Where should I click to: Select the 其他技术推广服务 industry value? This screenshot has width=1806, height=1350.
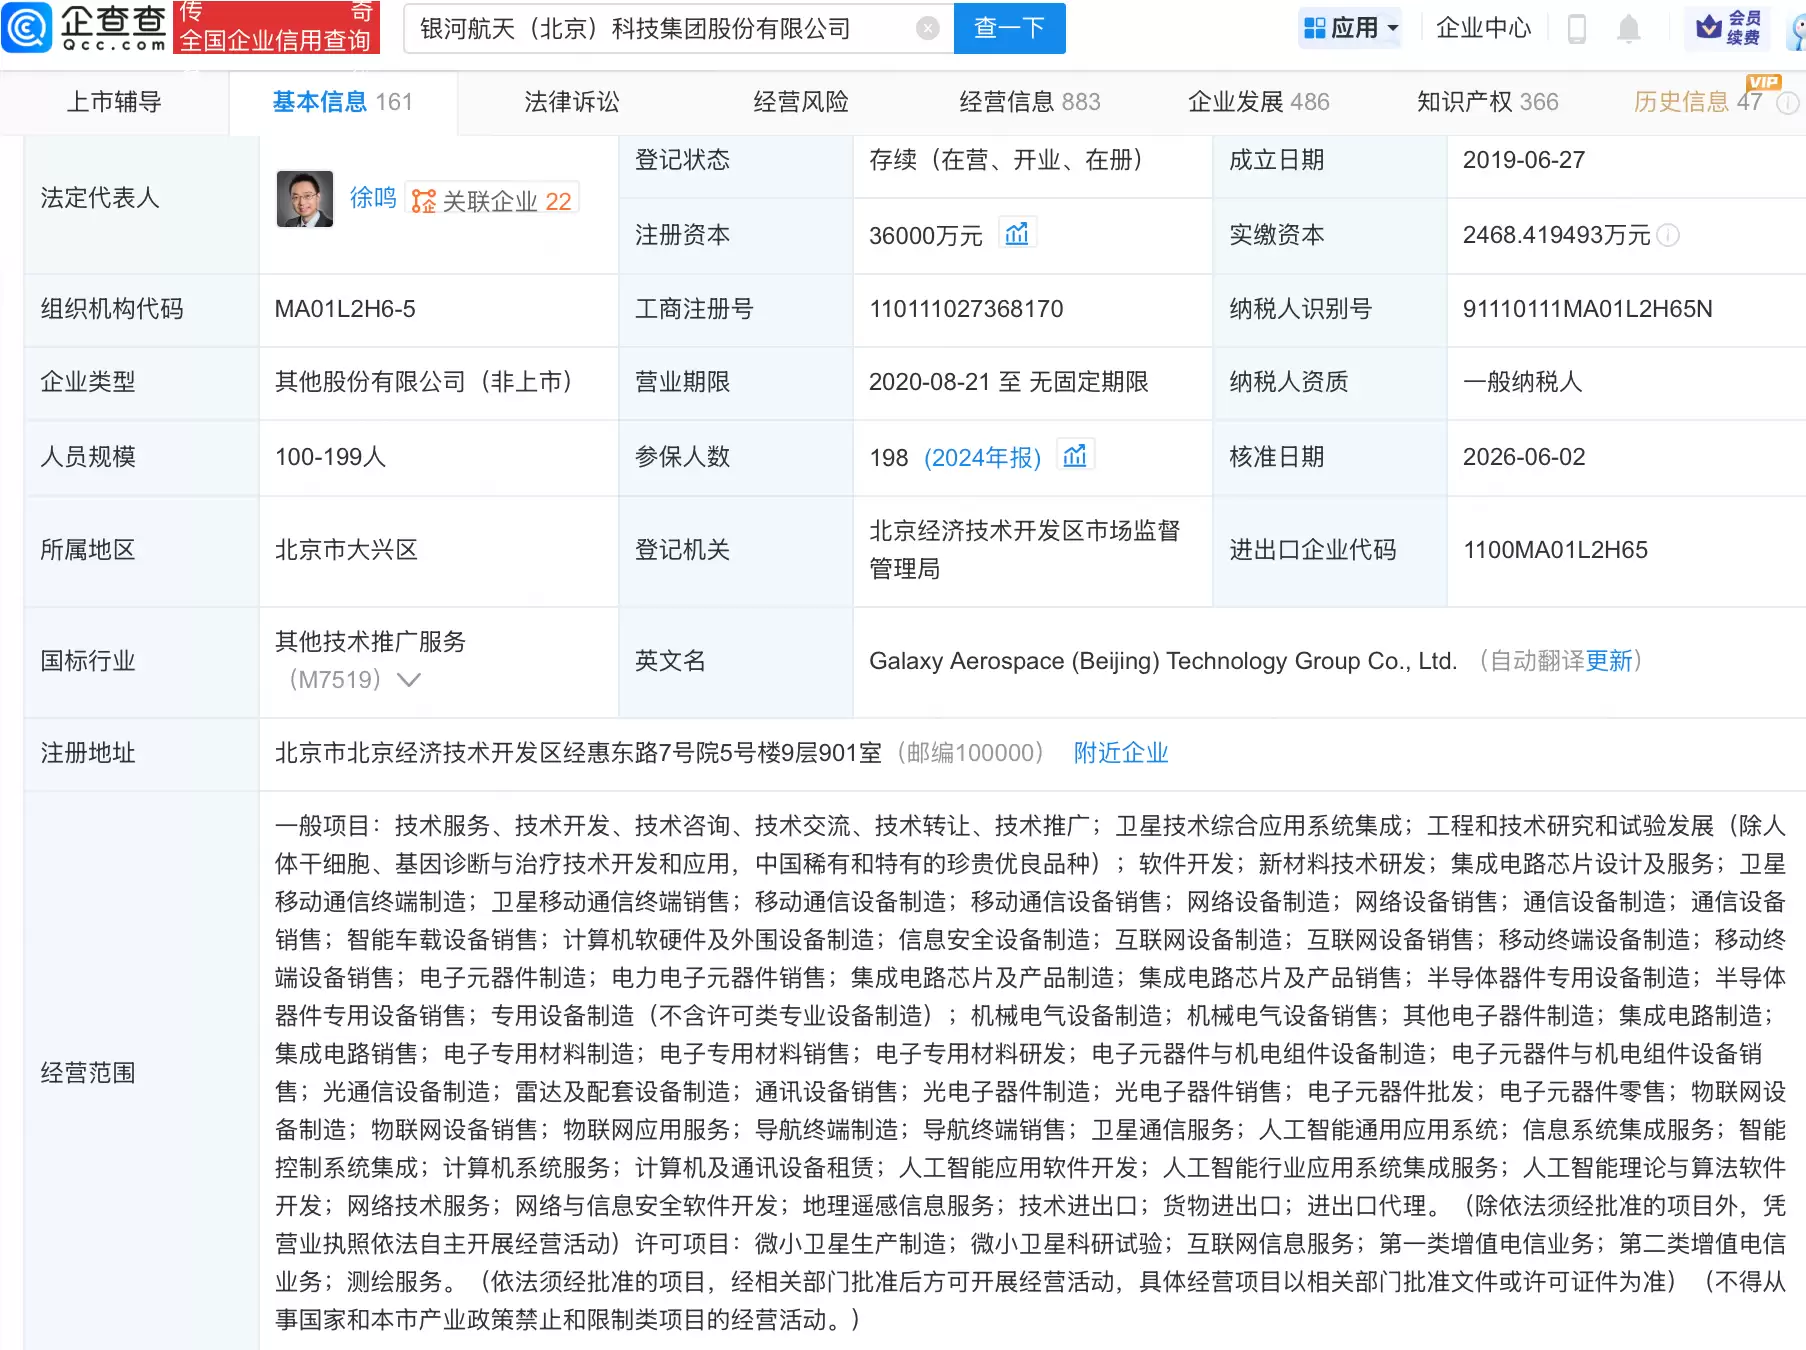point(370,642)
